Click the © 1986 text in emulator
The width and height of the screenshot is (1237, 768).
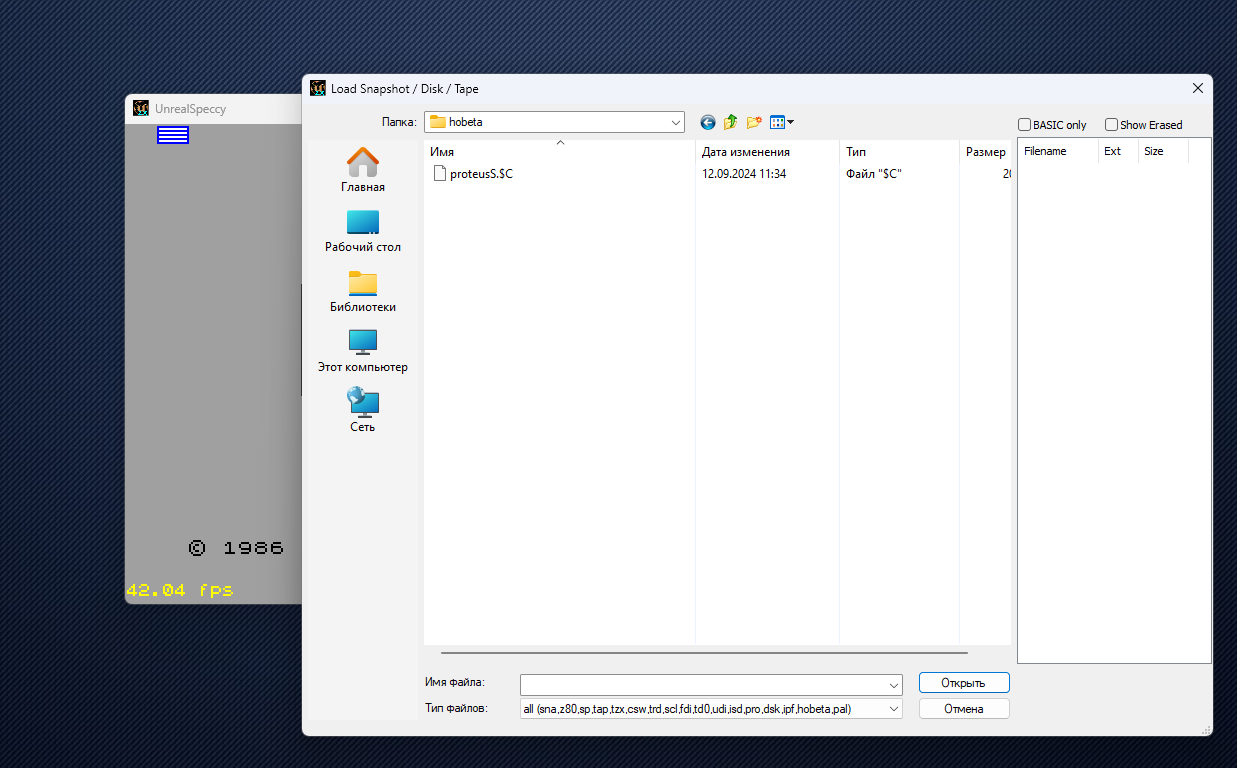tap(237, 548)
